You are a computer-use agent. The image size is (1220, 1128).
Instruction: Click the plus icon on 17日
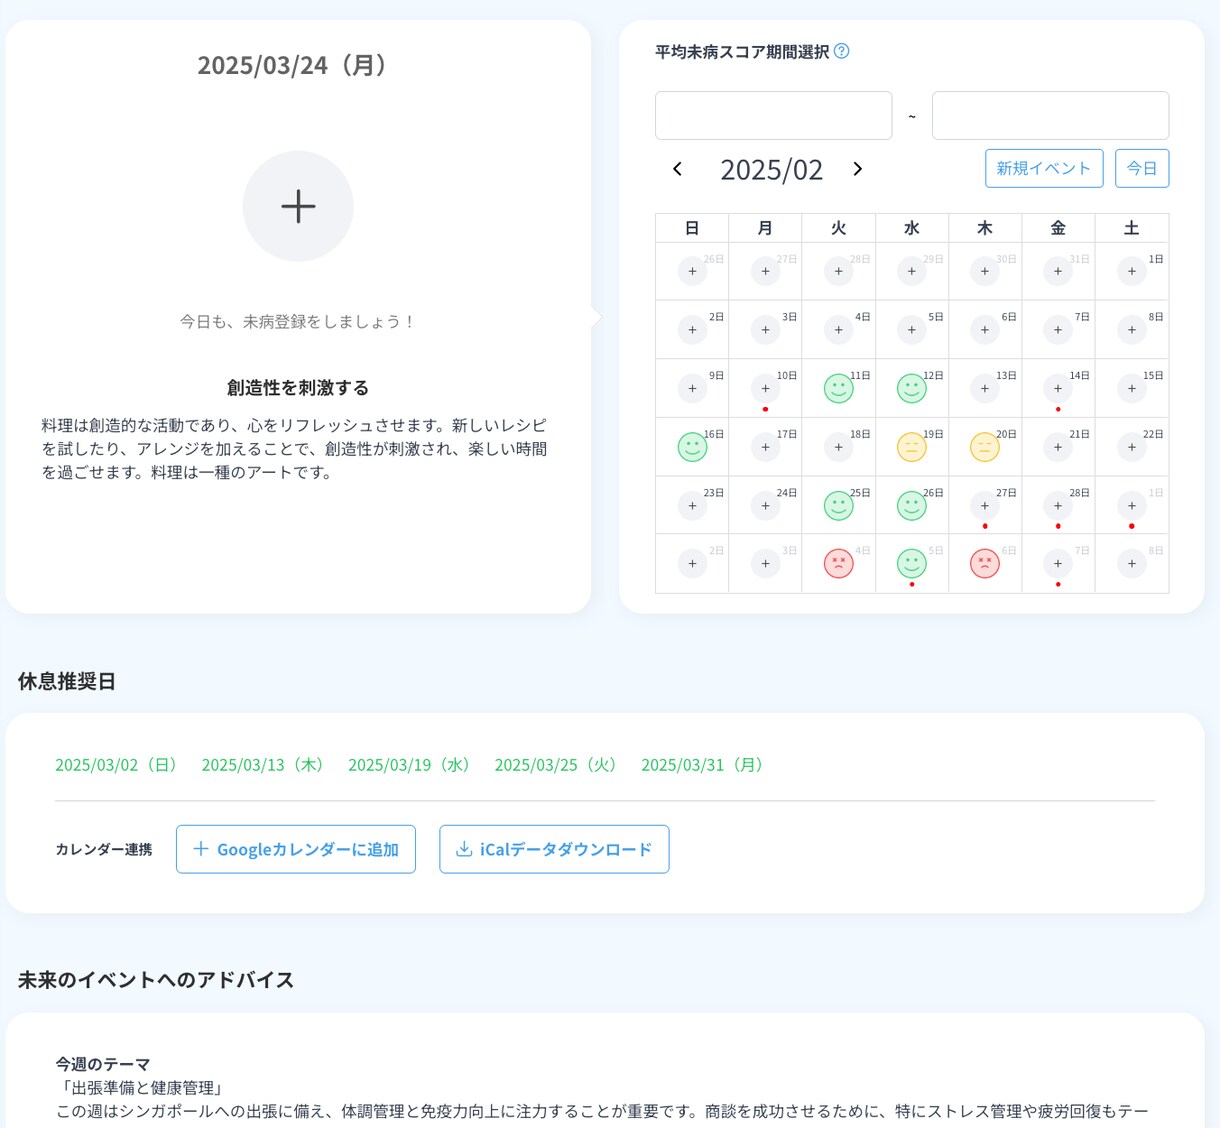coord(765,447)
